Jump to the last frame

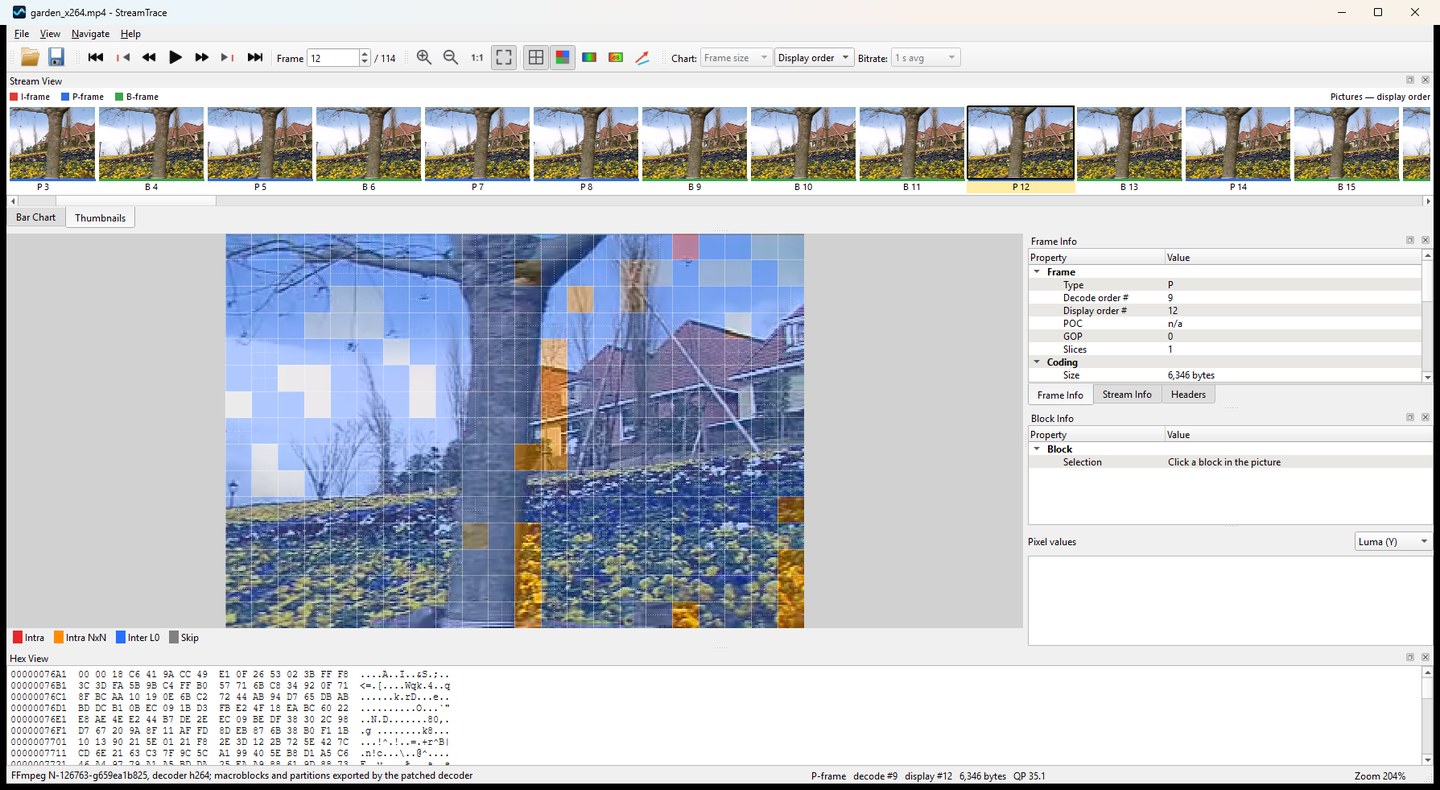coord(255,58)
